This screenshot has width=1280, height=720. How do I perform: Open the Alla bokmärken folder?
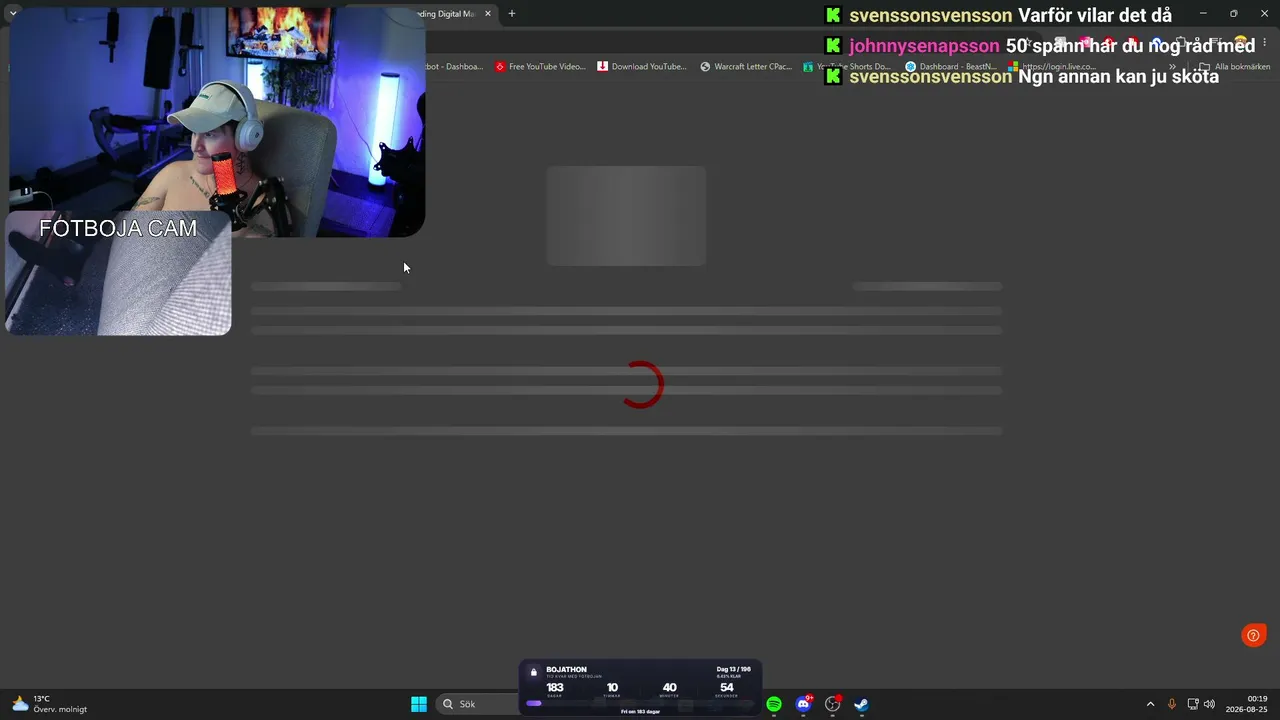[x=1235, y=67]
